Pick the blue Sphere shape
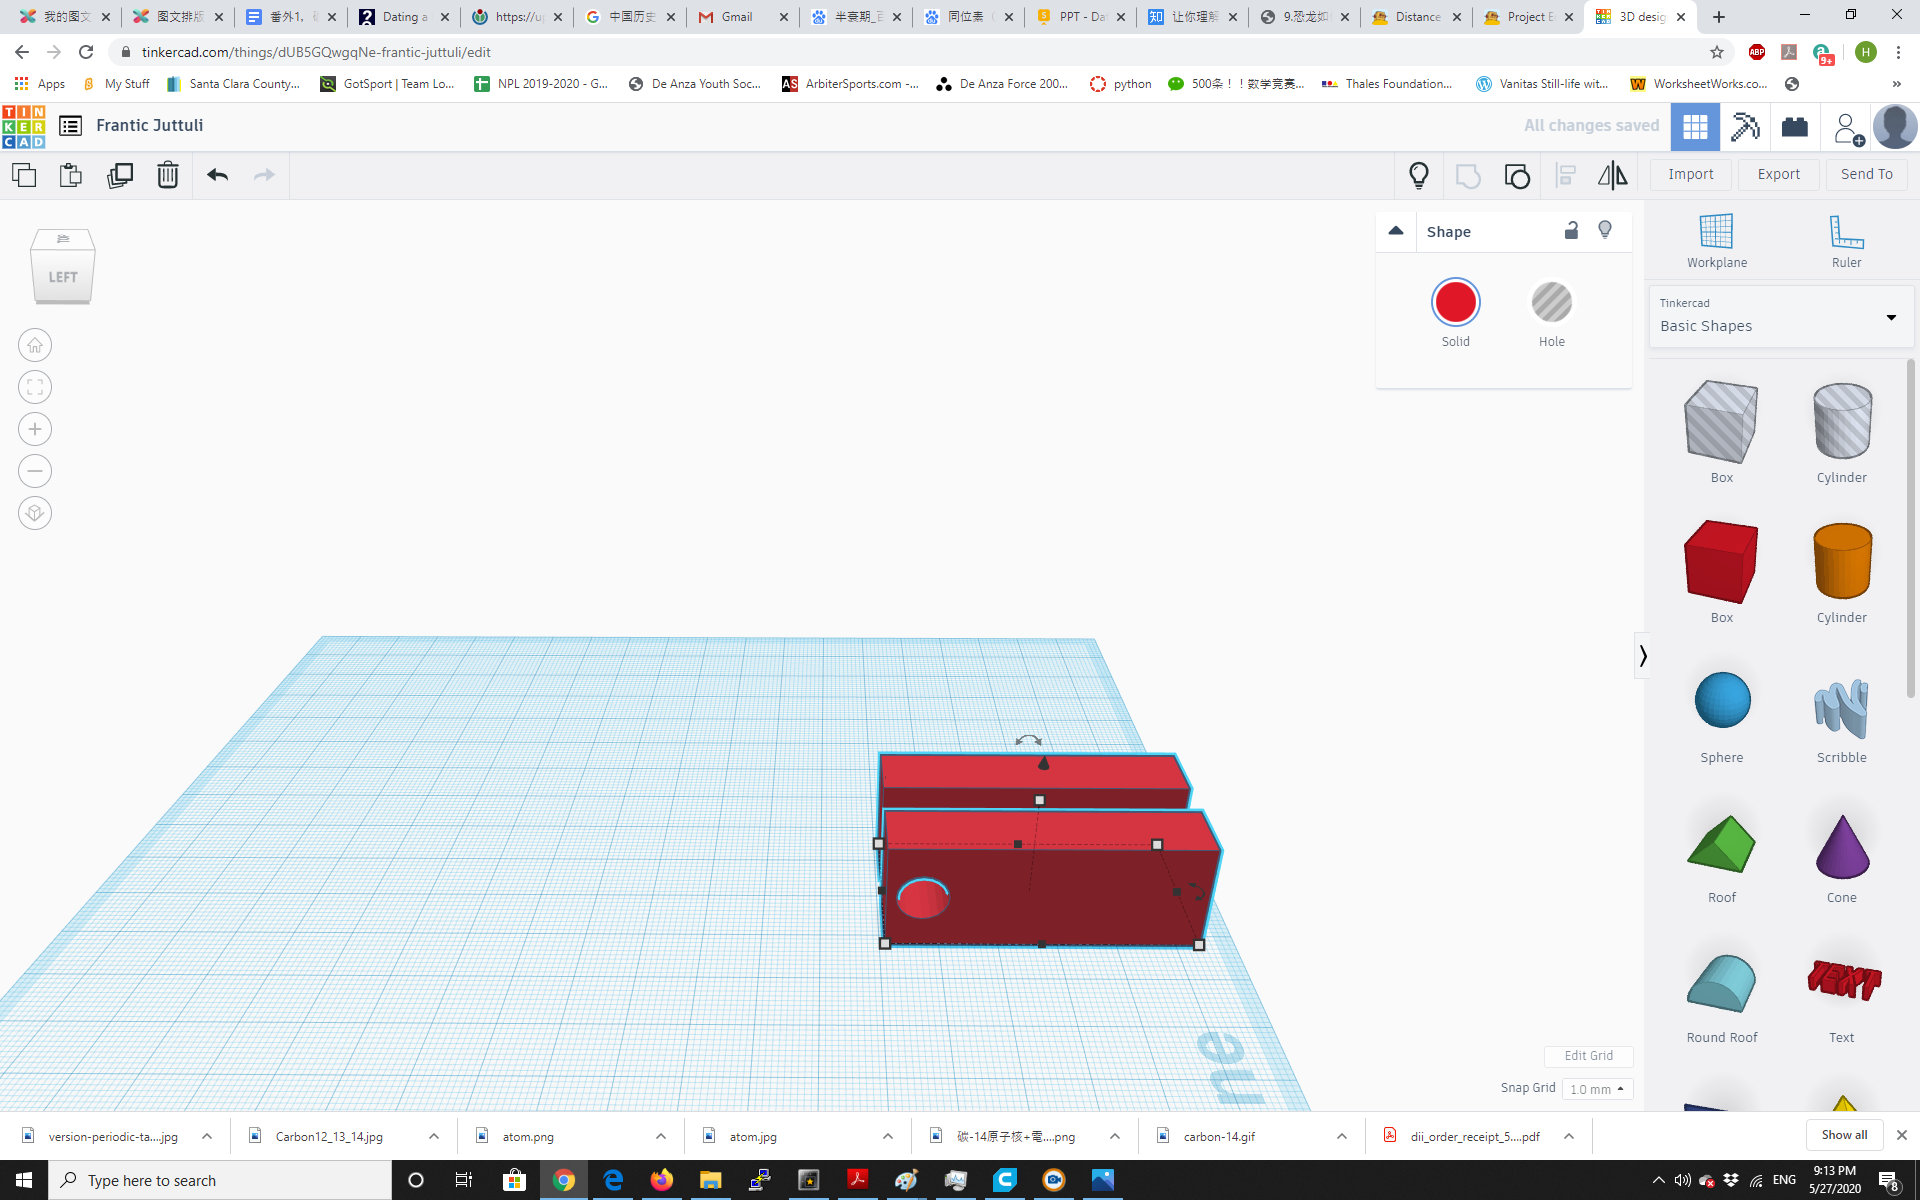This screenshot has width=1920, height=1200. tap(1722, 700)
